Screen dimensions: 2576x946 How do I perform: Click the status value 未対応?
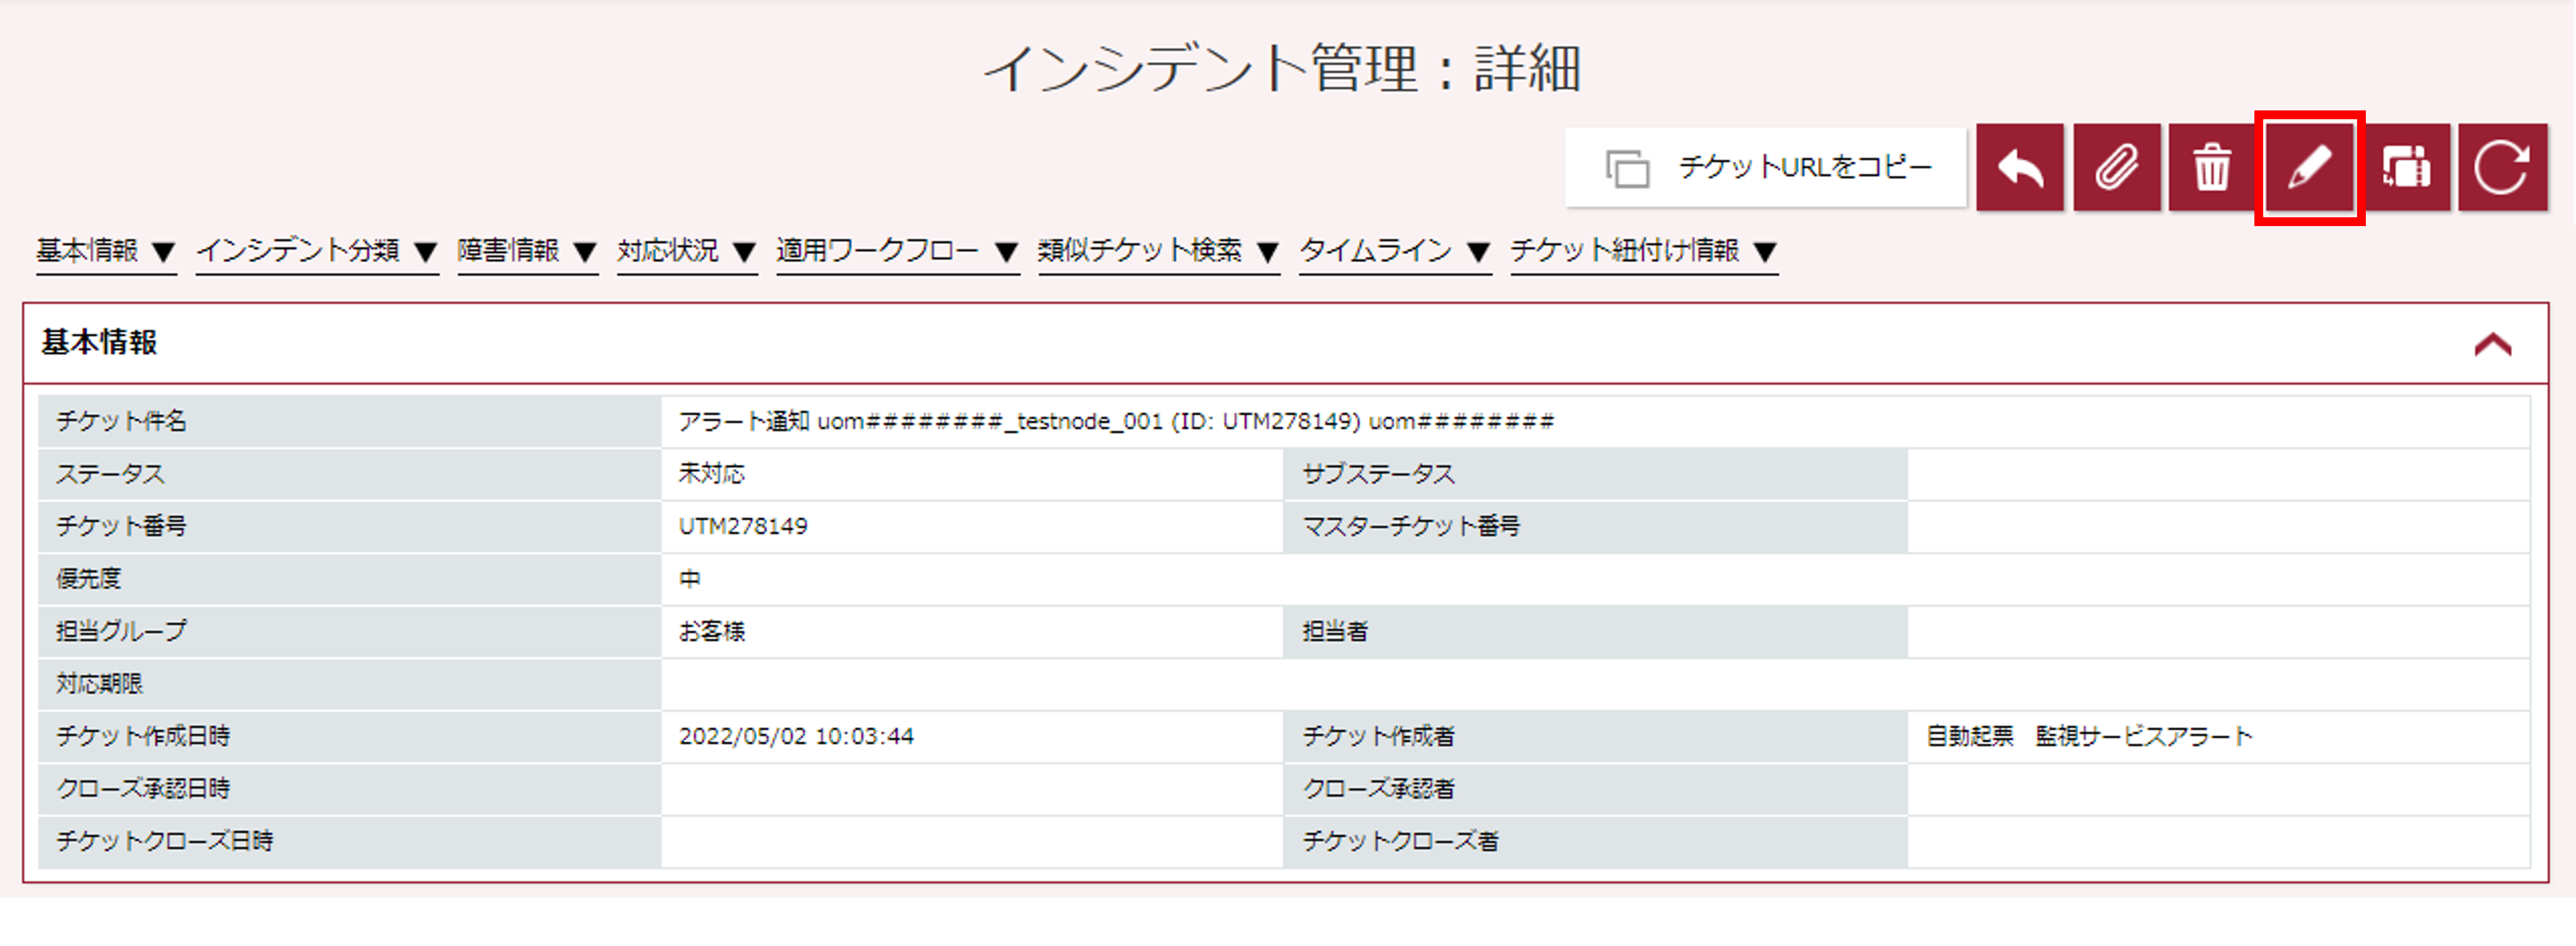coord(712,474)
